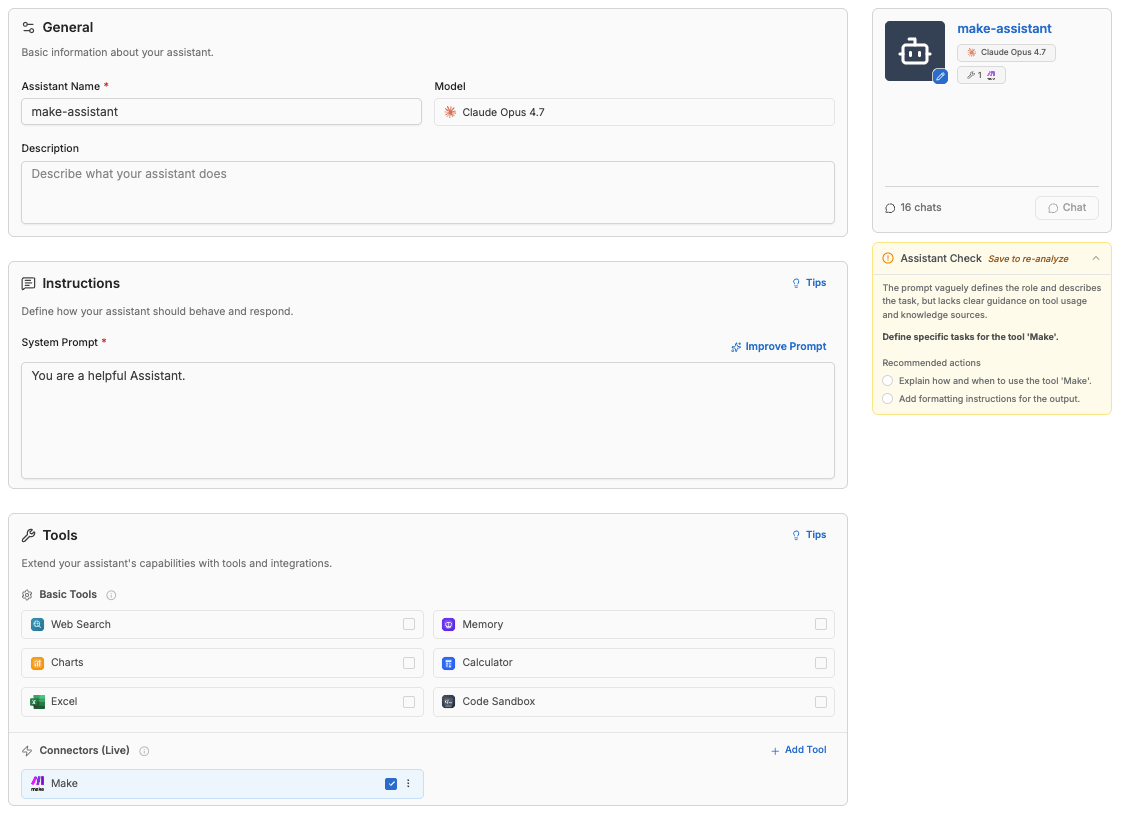Click the tools count badge showing 1

coord(981,75)
